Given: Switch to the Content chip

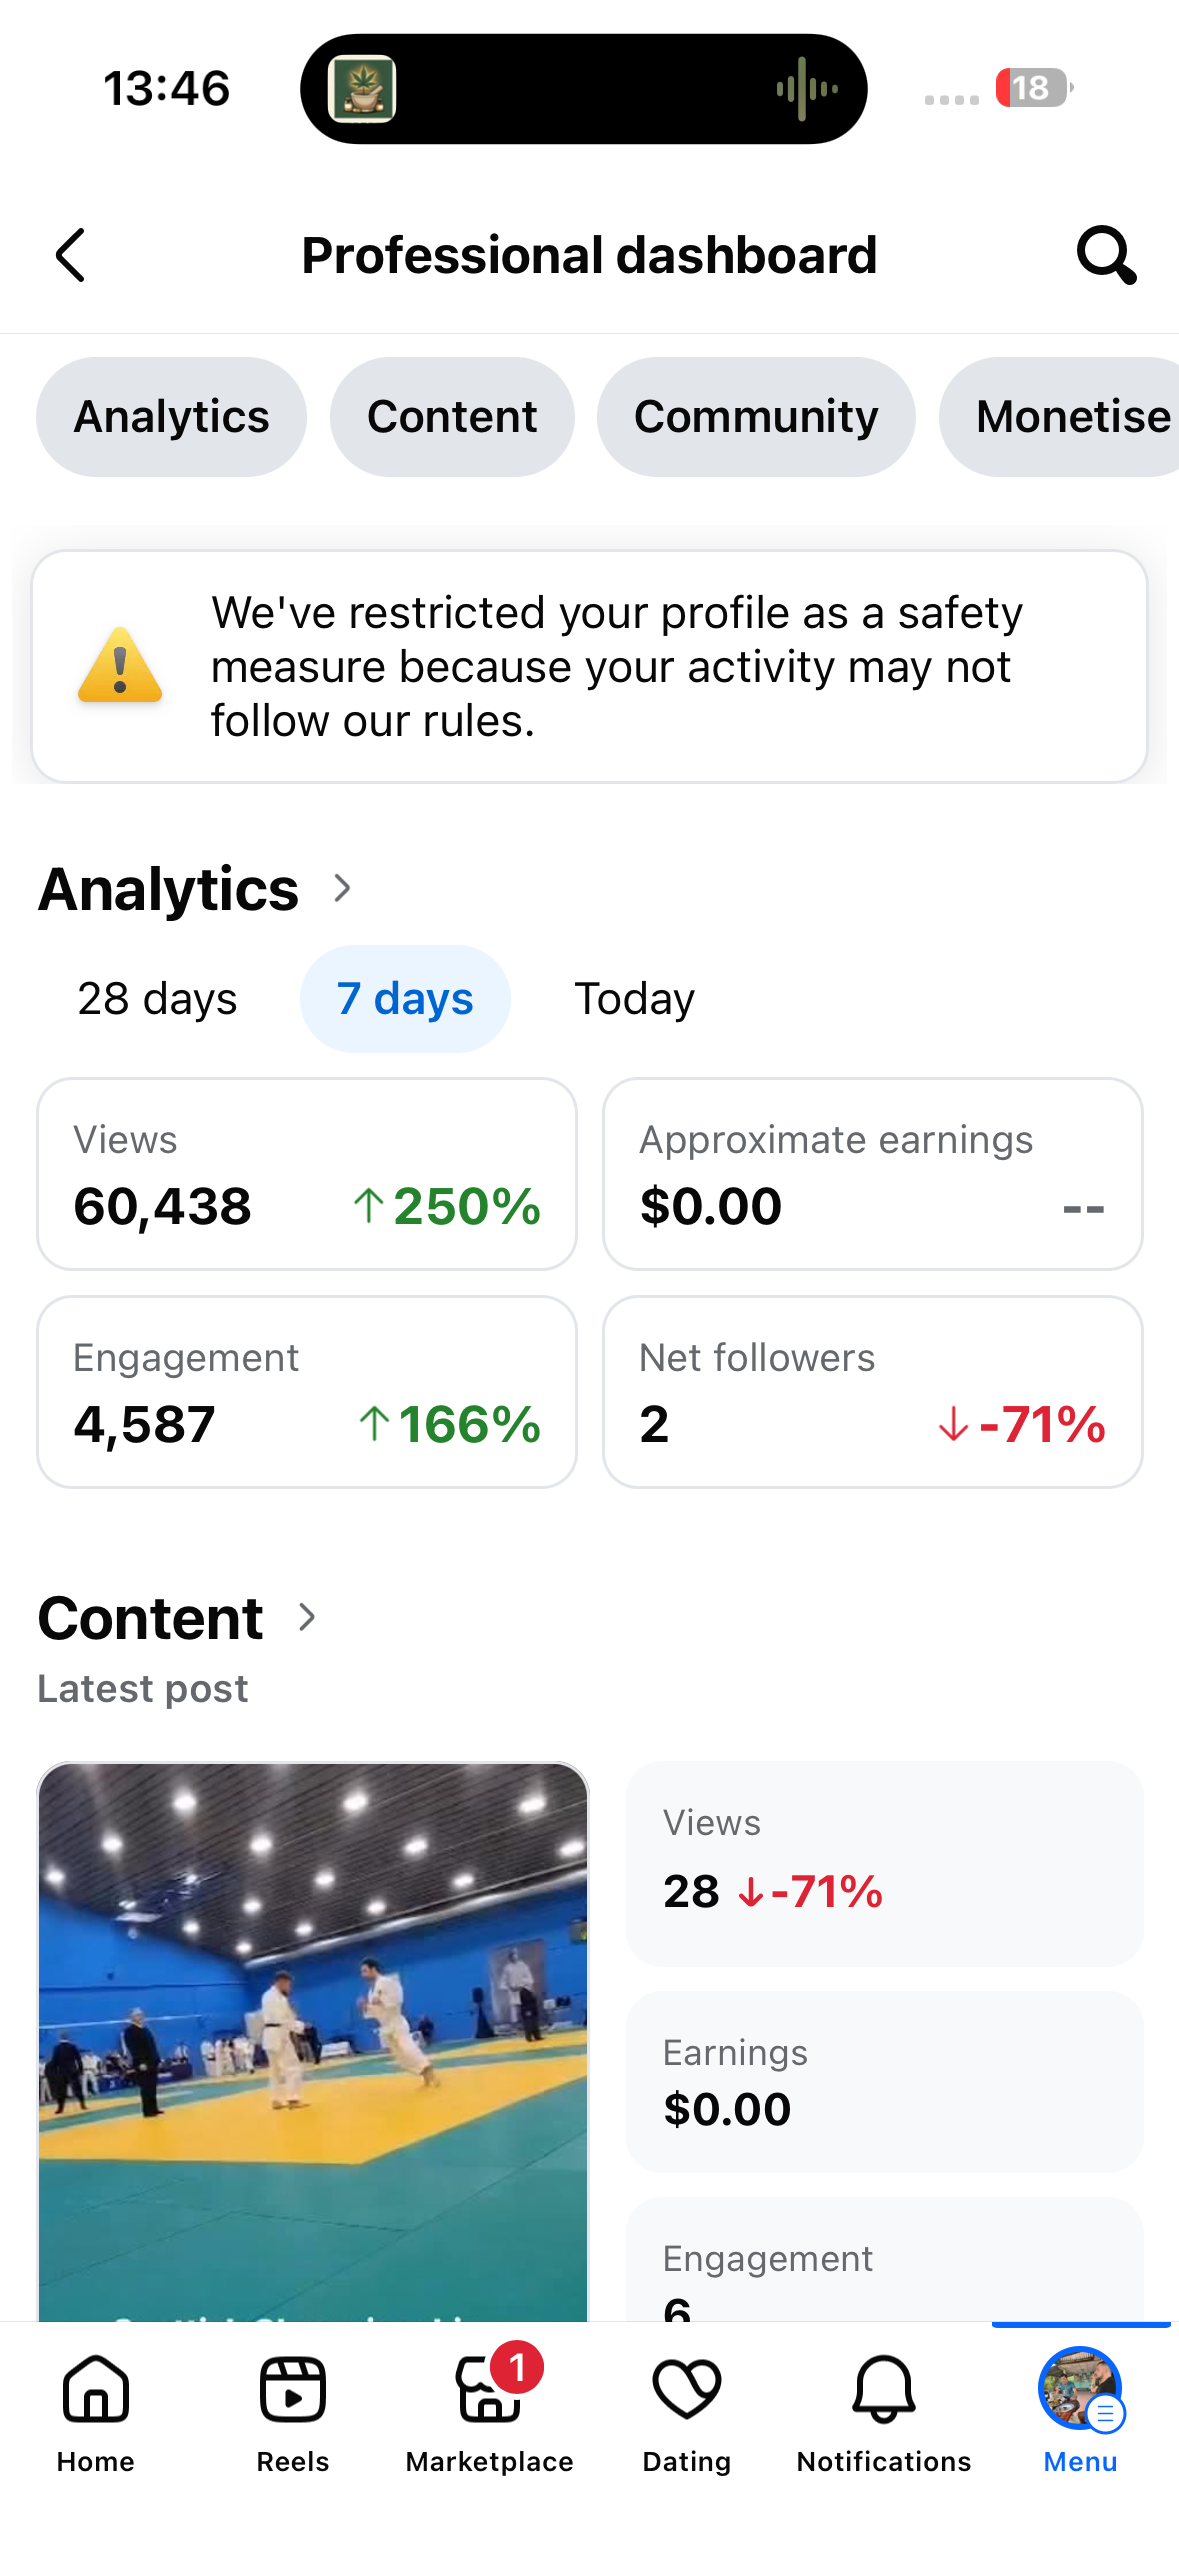Looking at the screenshot, I should pos(452,416).
